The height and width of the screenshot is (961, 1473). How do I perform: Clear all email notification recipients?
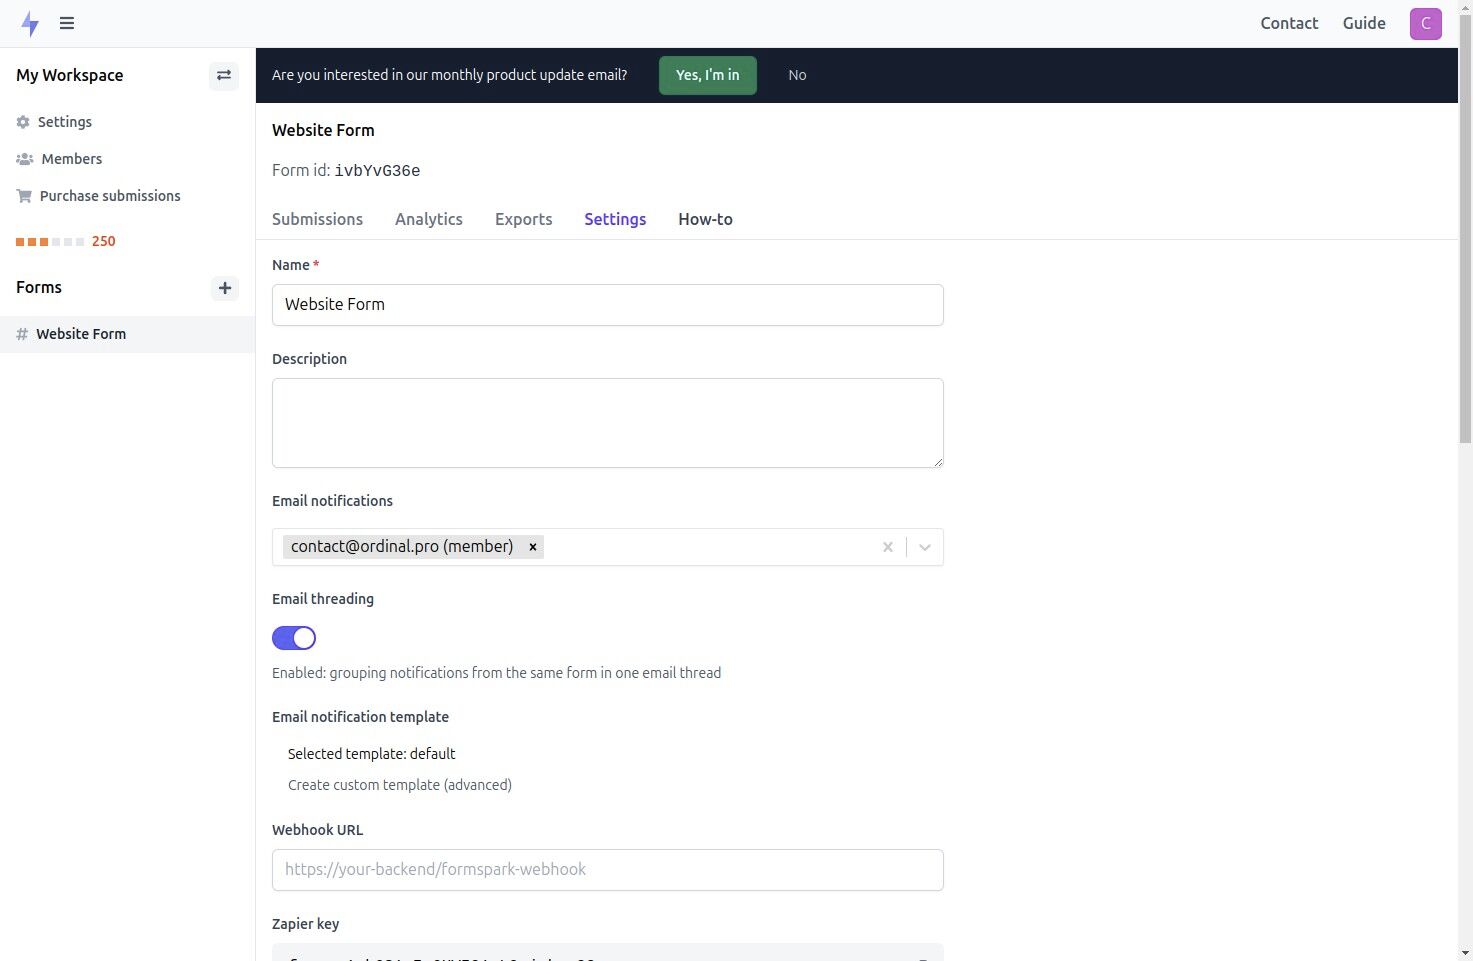pos(887,547)
